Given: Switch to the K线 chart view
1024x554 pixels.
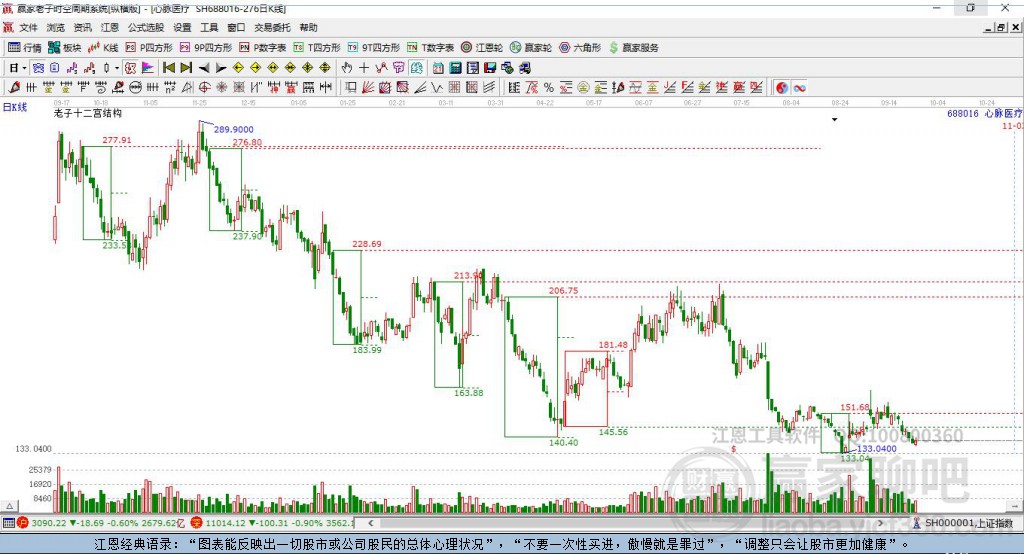Looking at the screenshot, I should click(x=103, y=48).
